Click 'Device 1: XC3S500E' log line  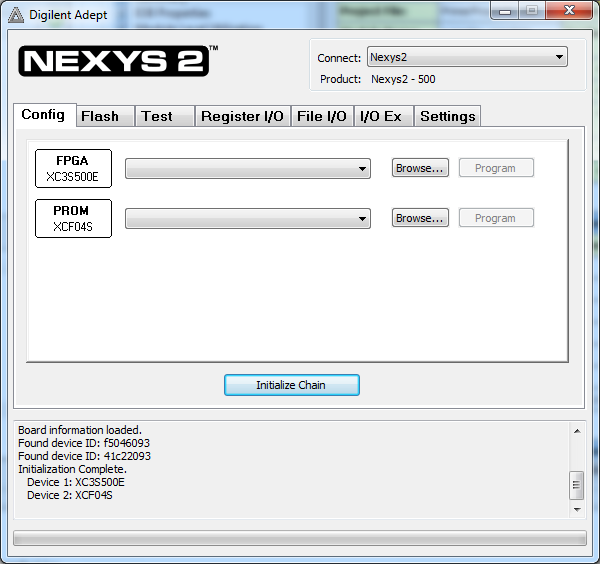tap(76, 482)
